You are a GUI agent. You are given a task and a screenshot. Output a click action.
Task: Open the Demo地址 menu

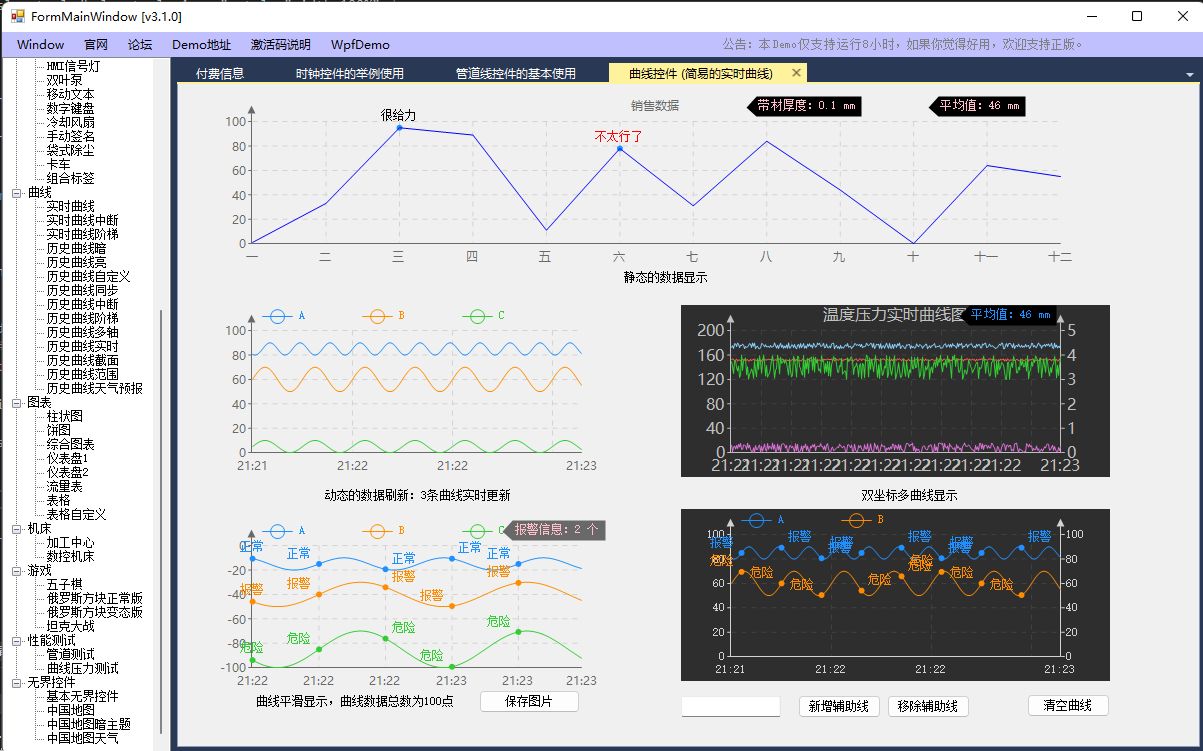click(201, 45)
